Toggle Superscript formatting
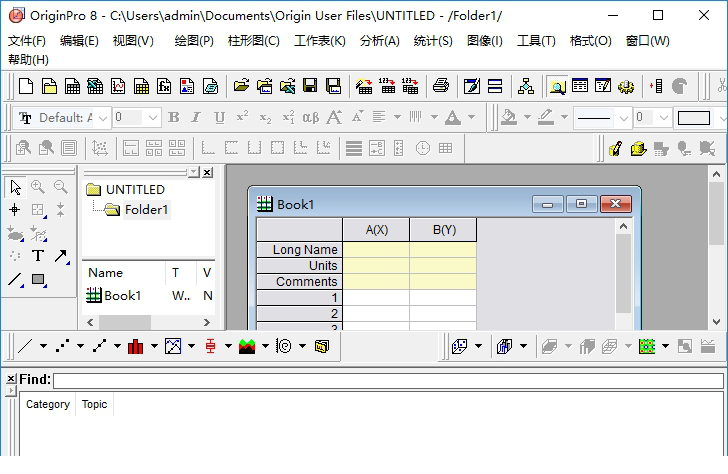Screen dimensions: 728x474 click(242, 117)
